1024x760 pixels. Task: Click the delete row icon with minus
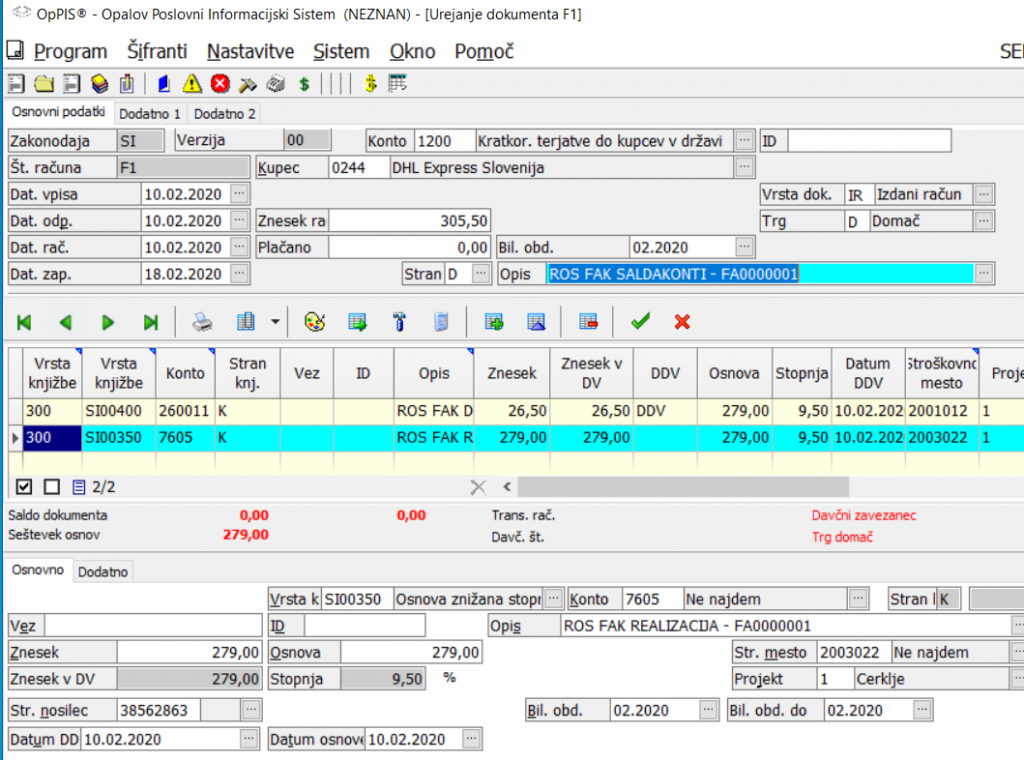(x=588, y=322)
